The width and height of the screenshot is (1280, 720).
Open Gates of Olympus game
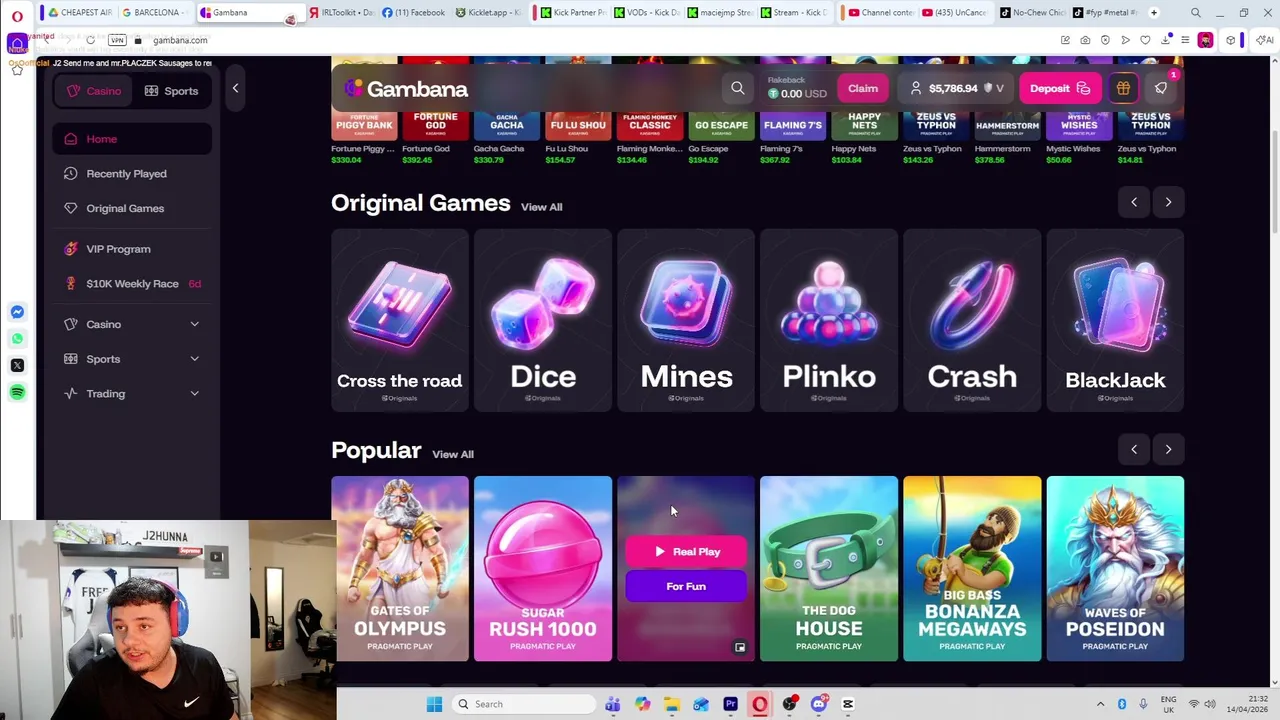click(400, 568)
